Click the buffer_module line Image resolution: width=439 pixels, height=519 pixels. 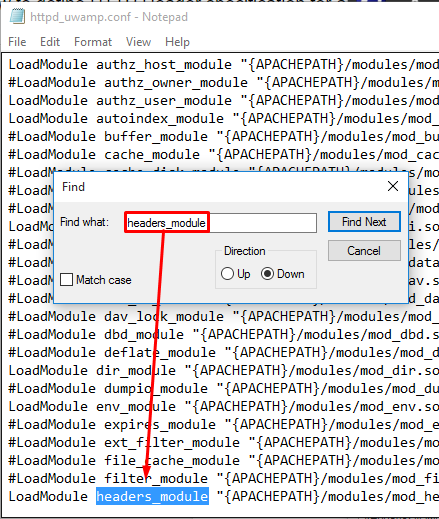(223, 136)
